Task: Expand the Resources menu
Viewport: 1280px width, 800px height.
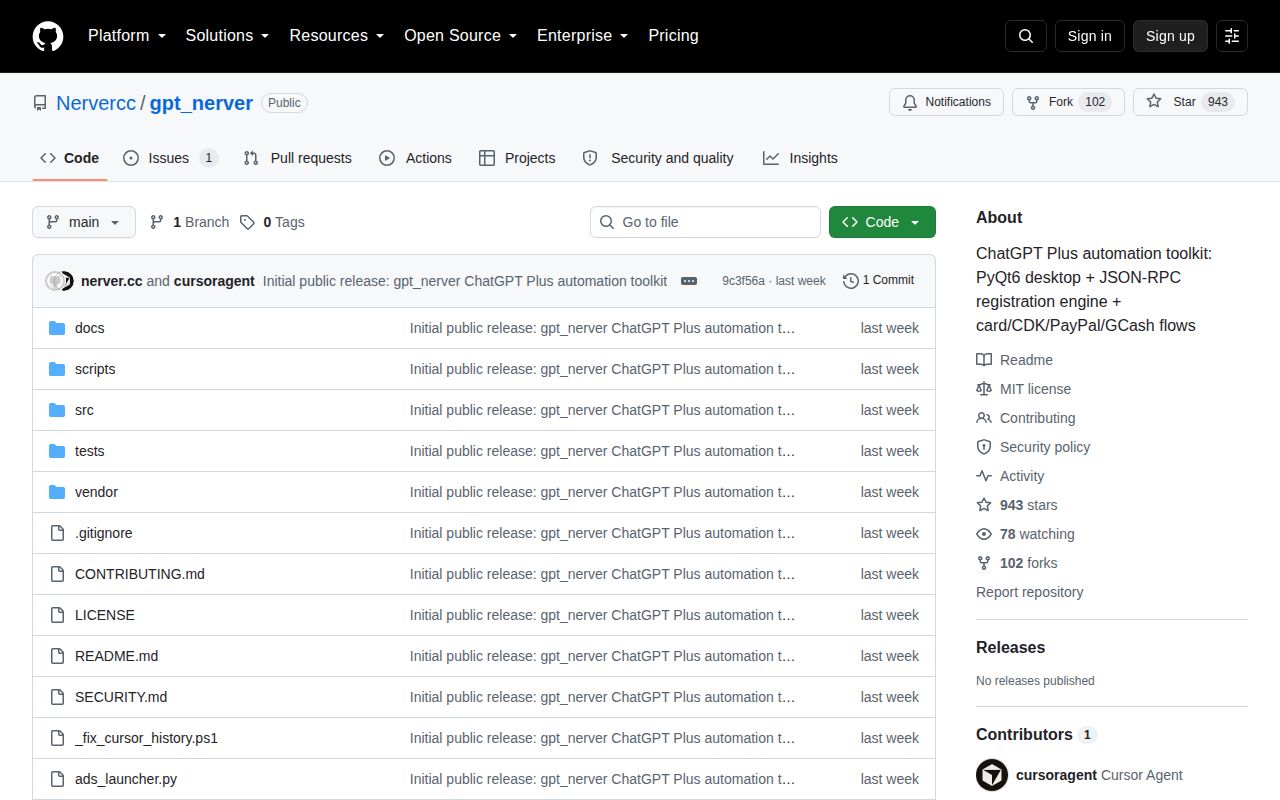Action: [337, 36]
